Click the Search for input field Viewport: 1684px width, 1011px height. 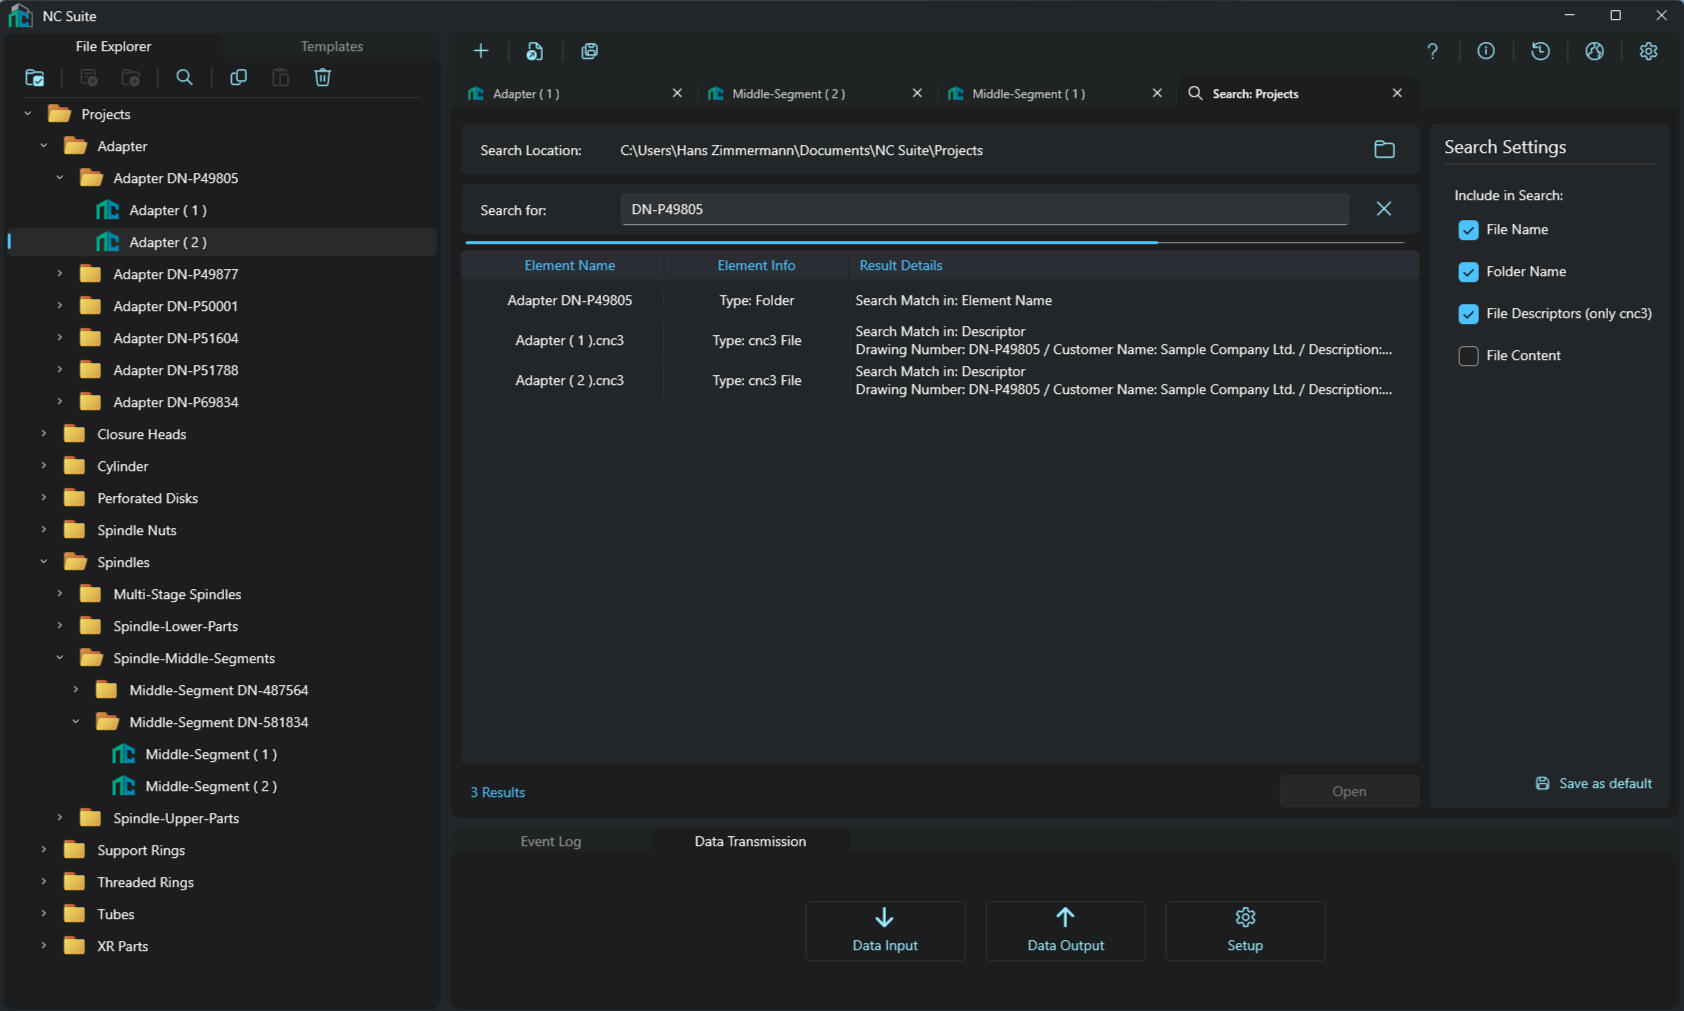coord(984,210)
